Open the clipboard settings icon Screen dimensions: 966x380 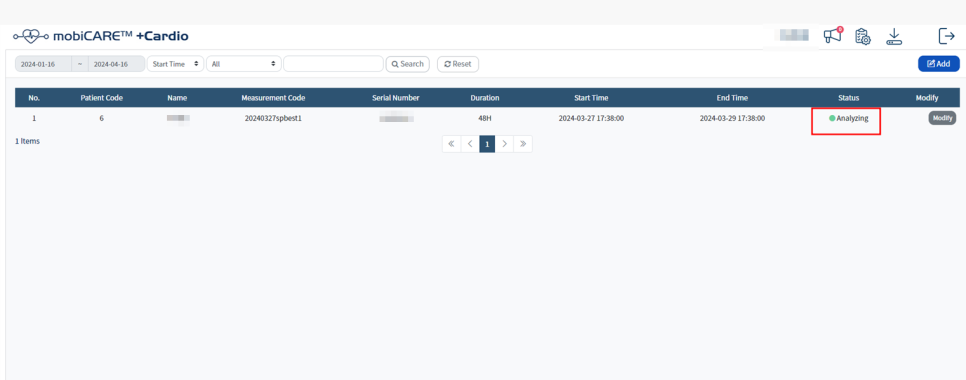(862, 36)
